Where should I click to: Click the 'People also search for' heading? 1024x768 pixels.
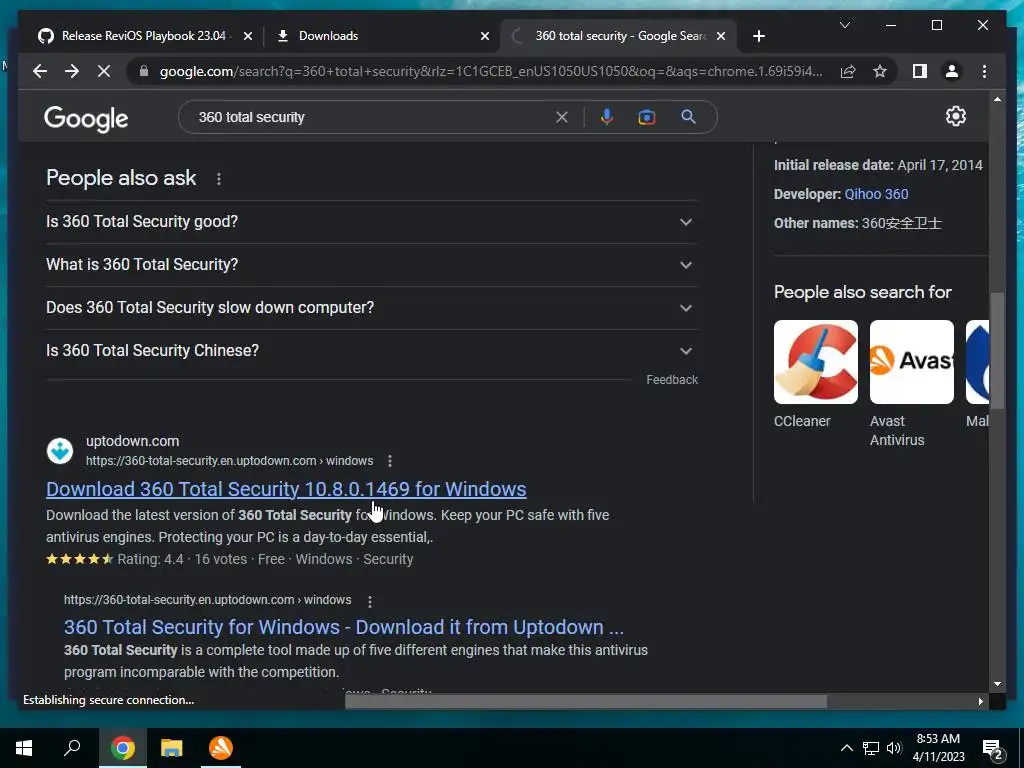tap(862, 292)
